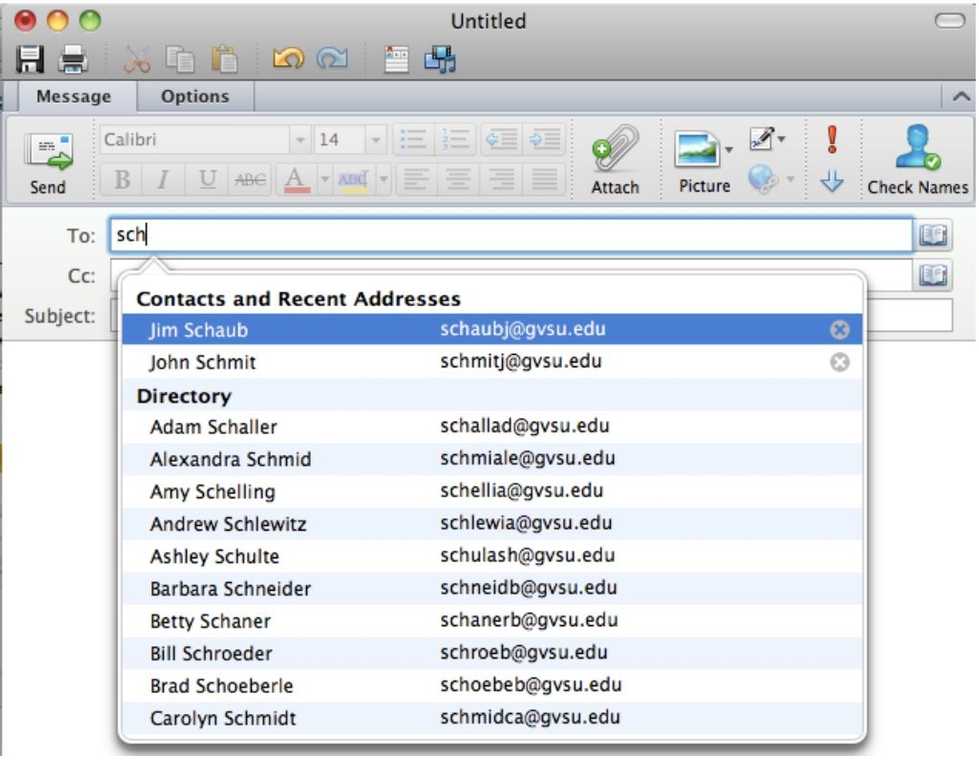This screenshot has height=762, width=979.
Task: Toggle Italic text formatting
Action: (164, 180)
